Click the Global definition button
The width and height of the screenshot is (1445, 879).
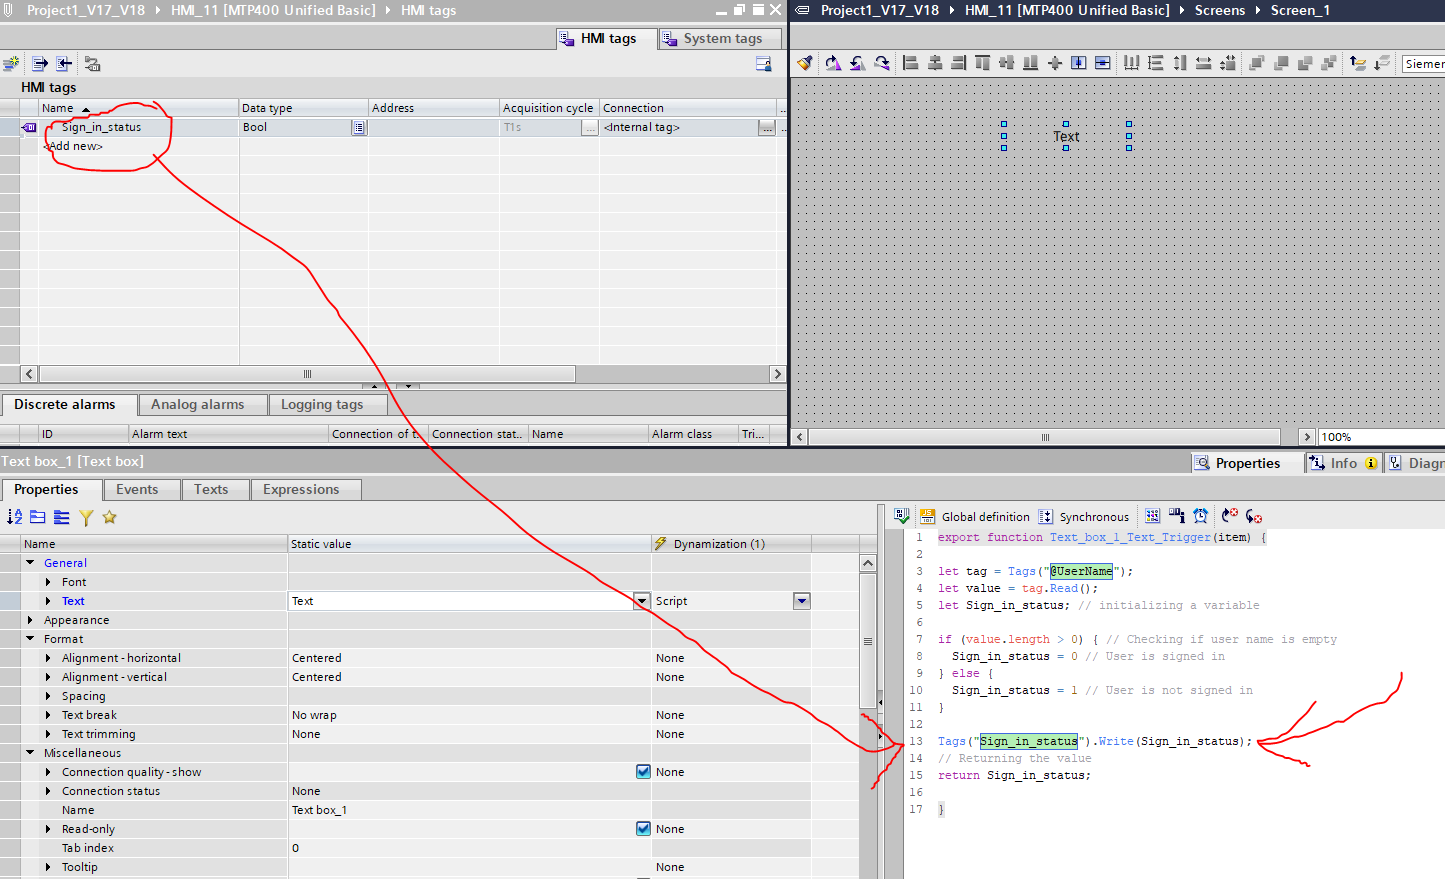975,517
